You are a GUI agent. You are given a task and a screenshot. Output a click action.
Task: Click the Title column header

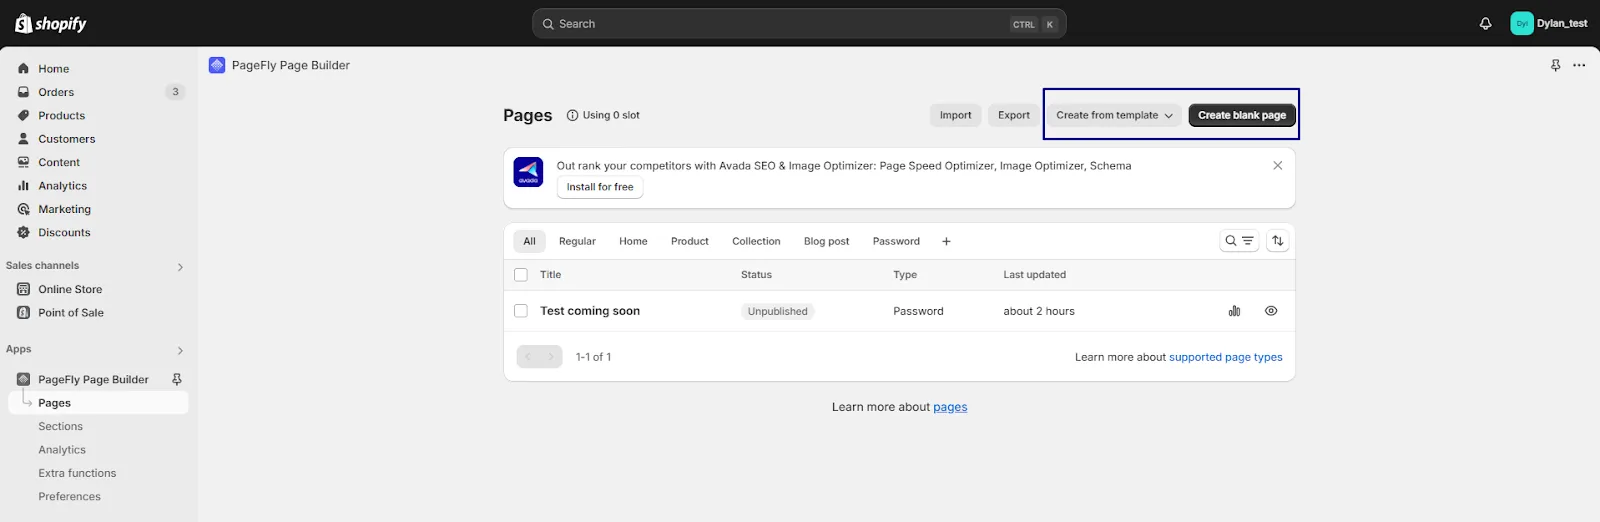pyautogui.click(x=551, y=275)
